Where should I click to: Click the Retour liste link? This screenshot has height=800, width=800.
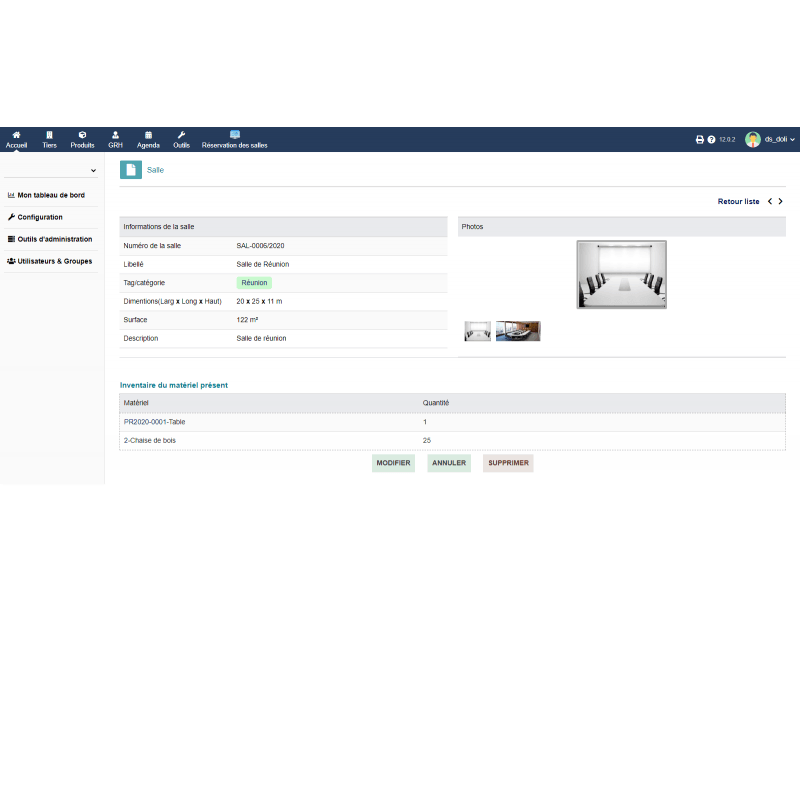pyautogui.click(x=738, y=202)
